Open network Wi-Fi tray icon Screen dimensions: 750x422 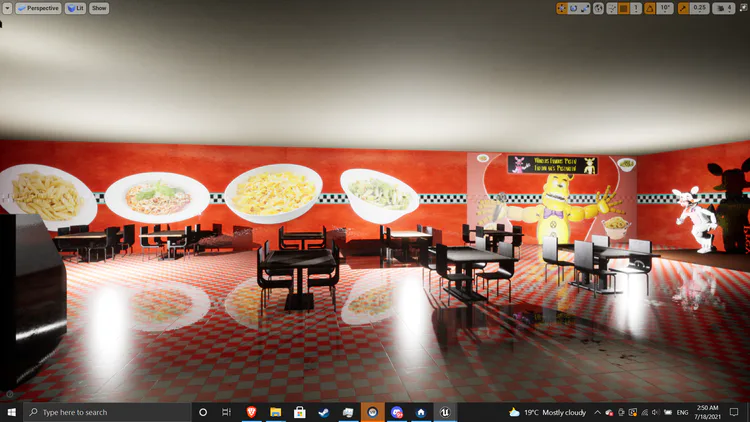[x=645, y=412]
